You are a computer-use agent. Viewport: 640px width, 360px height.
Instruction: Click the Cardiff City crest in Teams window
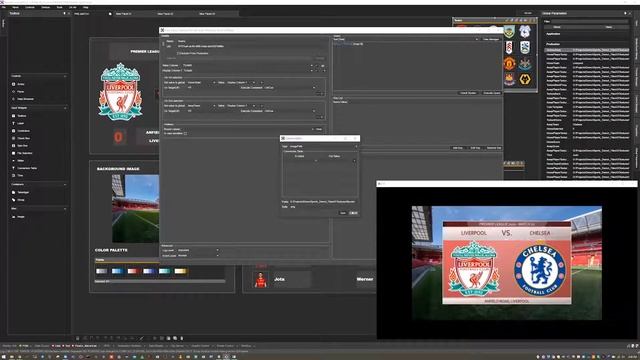(x=525, y=31)
